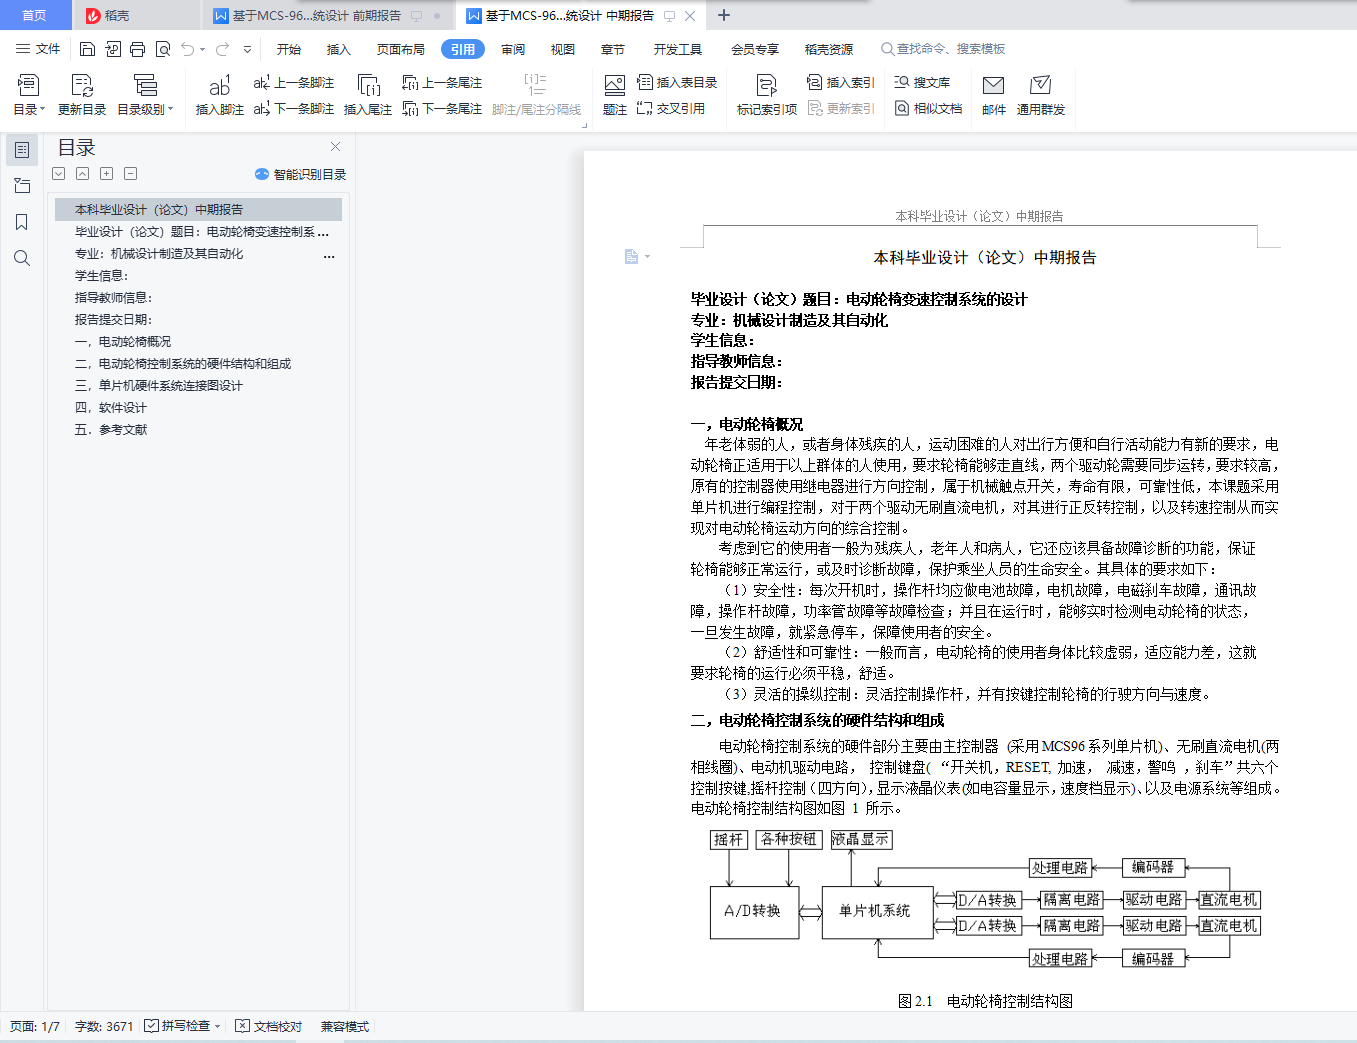This screenshot has width=1357, height=1043.
Task: Click the 题注 caption icon
Action: click(615, 85)
